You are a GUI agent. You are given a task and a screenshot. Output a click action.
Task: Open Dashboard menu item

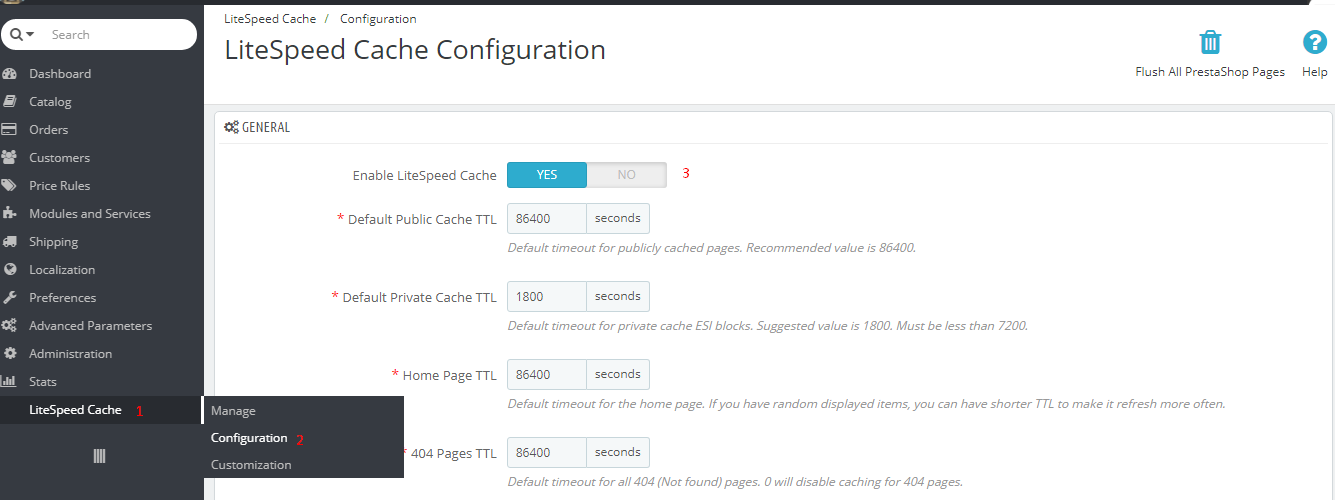[60, 74]
